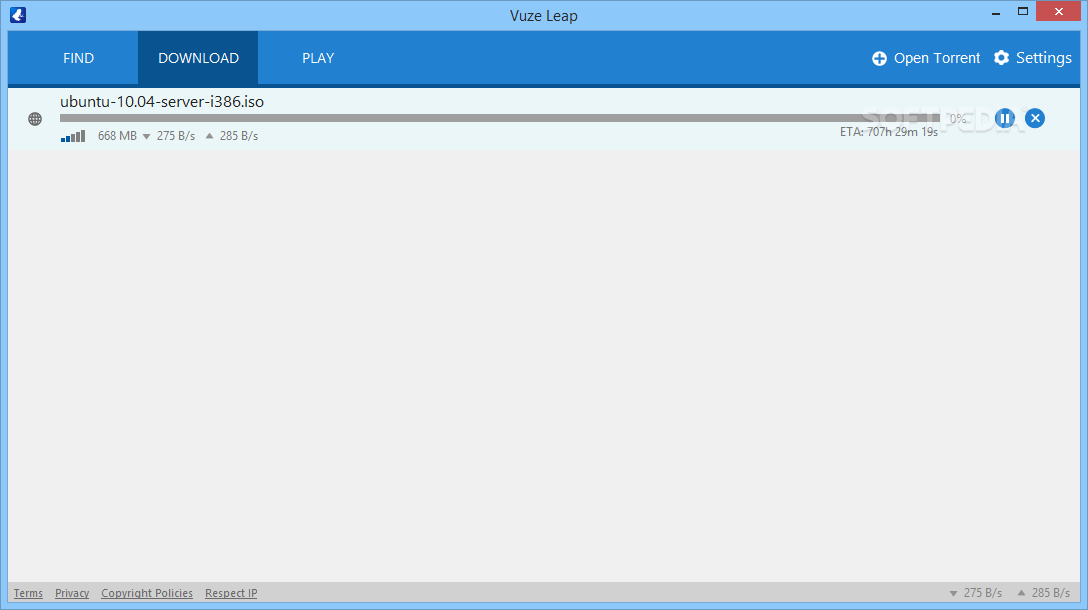Pause the ubuntu torrent download

pos(1005,119)
